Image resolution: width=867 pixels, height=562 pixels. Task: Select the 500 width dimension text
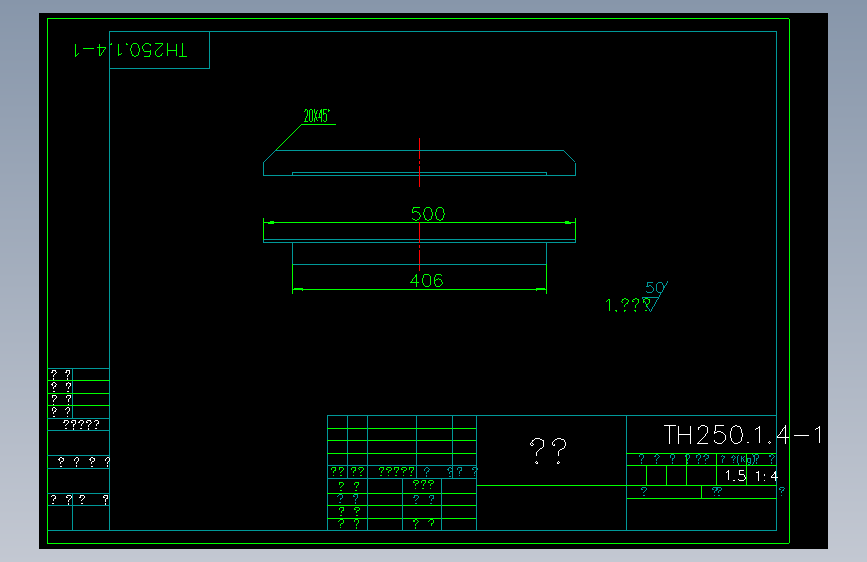428,214
